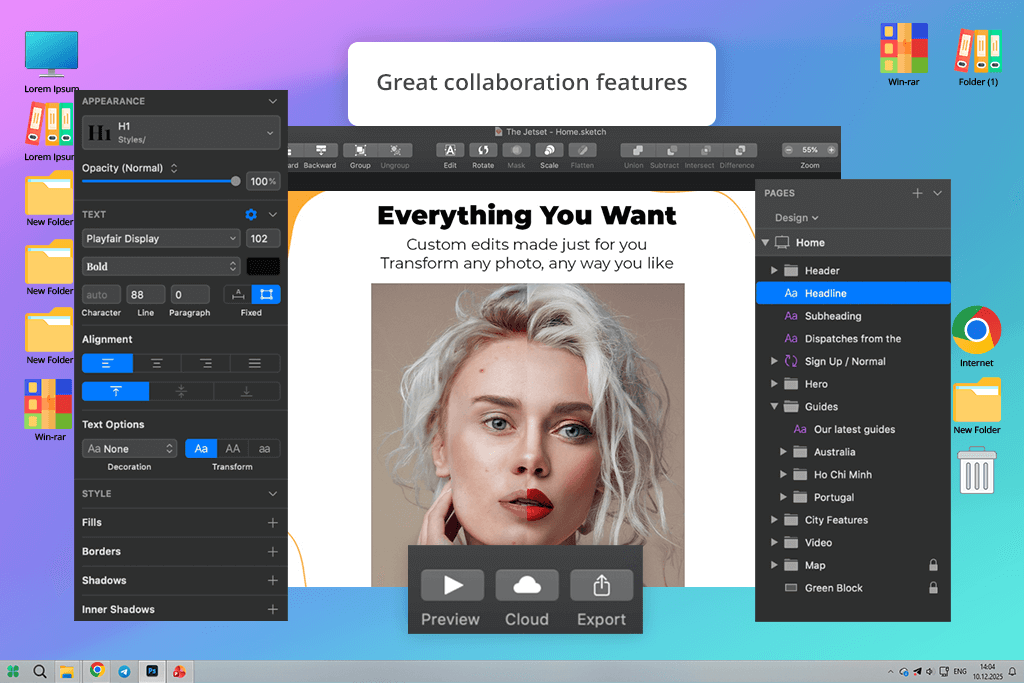Zoom out with the minus button
Image resolution: width=1024 pixels, height=683 pixels.
pos(789,150)
